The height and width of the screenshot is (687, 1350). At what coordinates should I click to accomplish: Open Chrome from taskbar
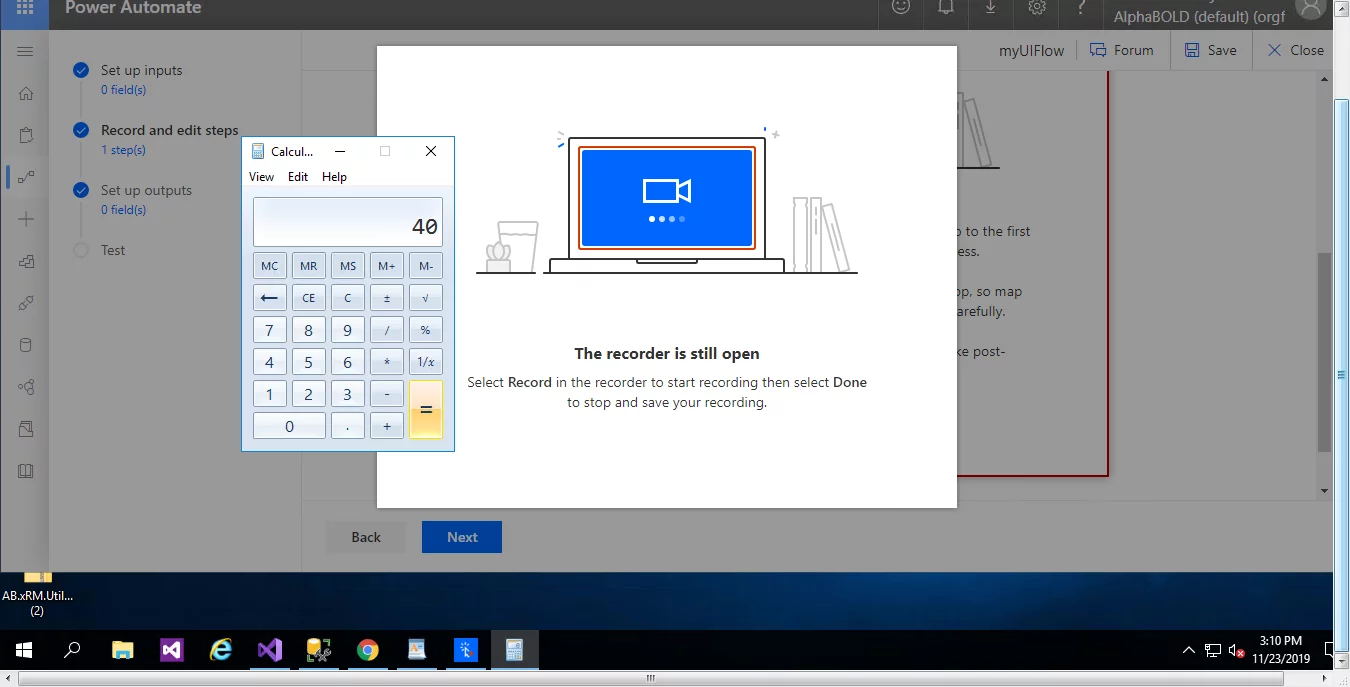(x=367, y=651)
